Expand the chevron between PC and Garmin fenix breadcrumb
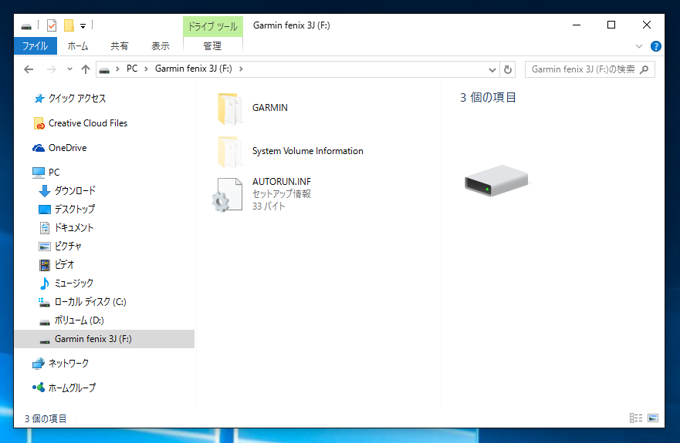680x443 pixels. tap(146, 69)
